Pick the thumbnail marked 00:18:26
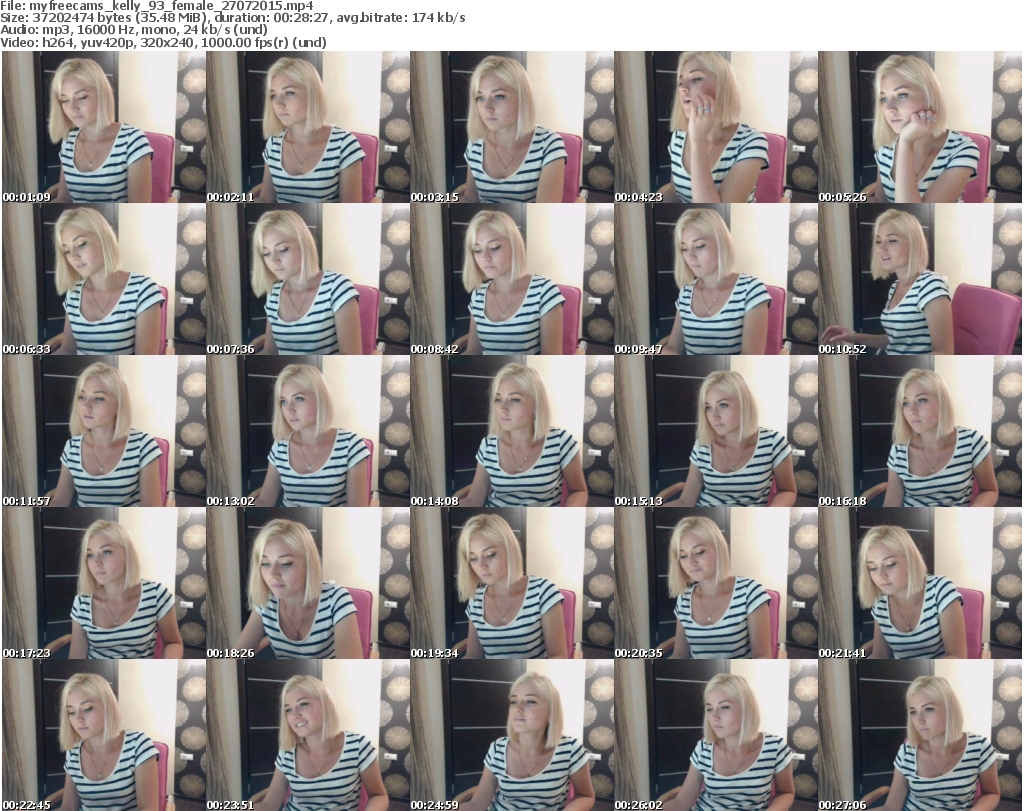The height and width of the screenshot is (811, 1024). point(308,583)
